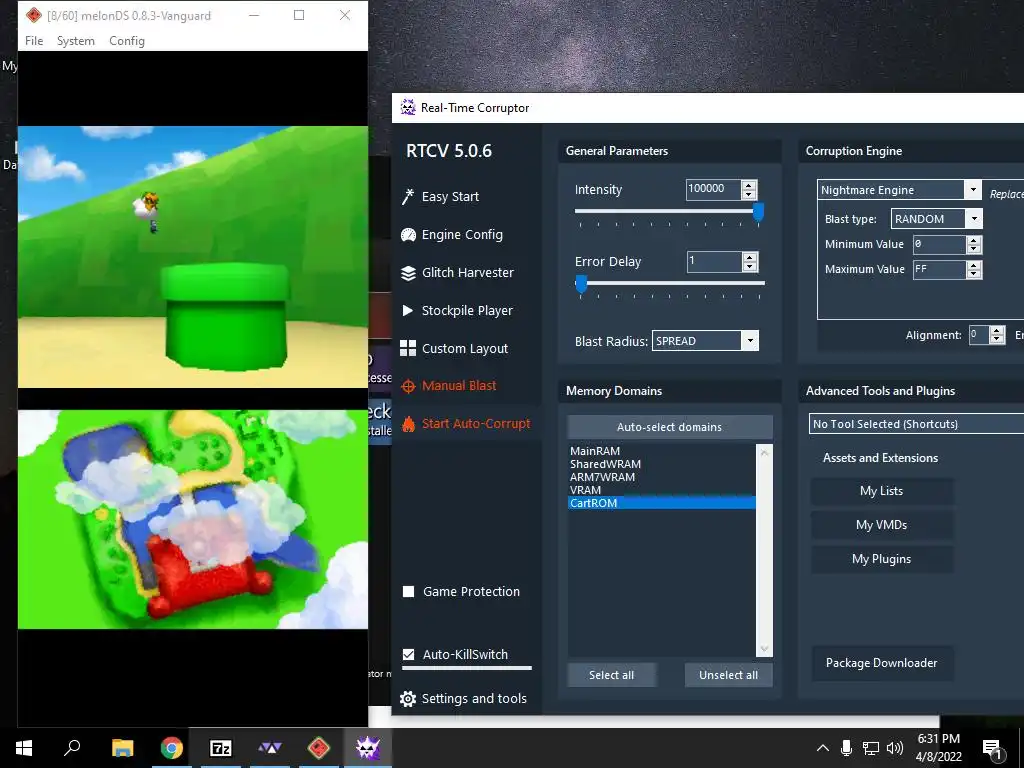Open the Package Downloader
This screenshot has height=768, width=1024.
(882, 663)
